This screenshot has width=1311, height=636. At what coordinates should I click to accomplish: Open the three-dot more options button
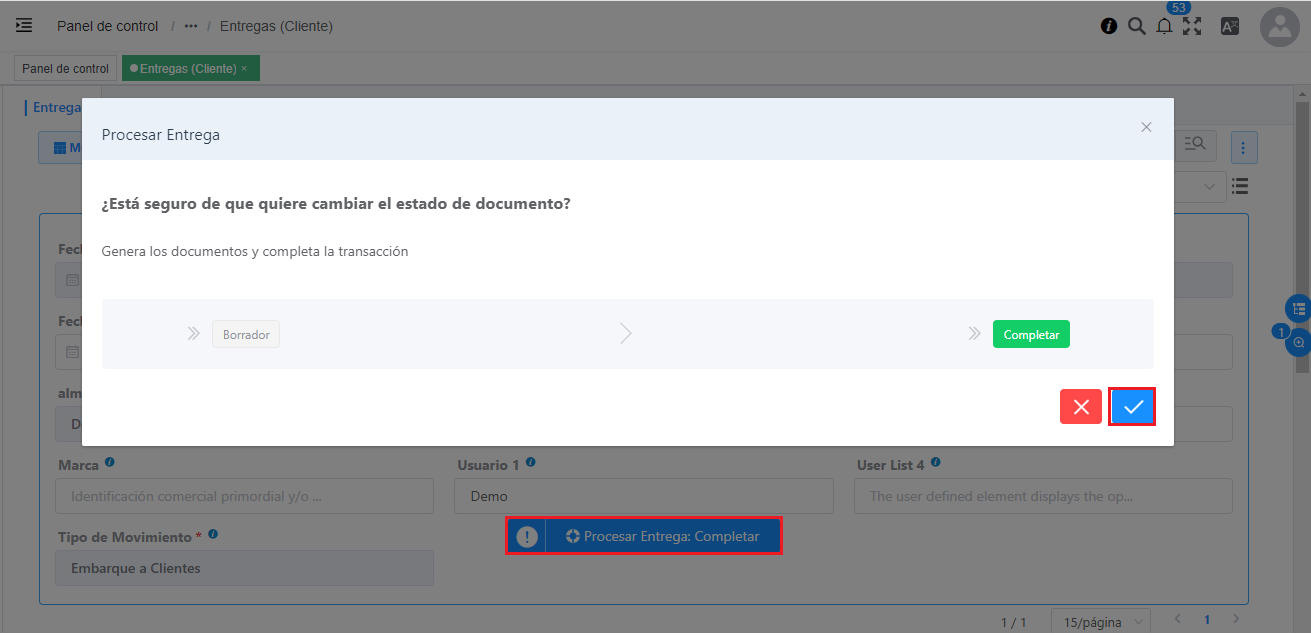1243,148
